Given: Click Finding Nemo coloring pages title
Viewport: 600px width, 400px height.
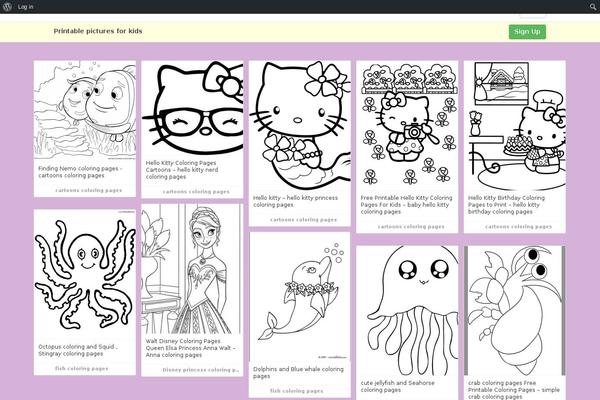Looking at the screenshot, I should pyautogui.click(x=80, y=172).
